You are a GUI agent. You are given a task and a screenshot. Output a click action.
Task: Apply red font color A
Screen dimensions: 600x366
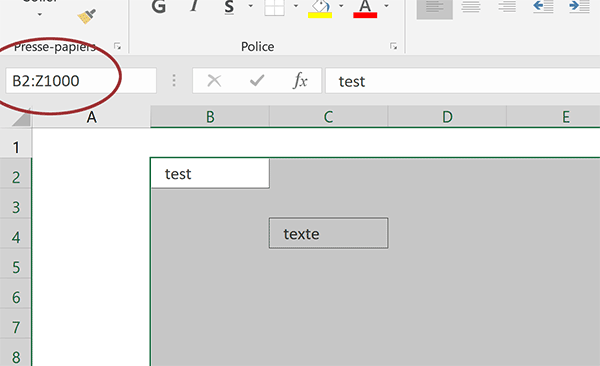(x=365, y=8)
